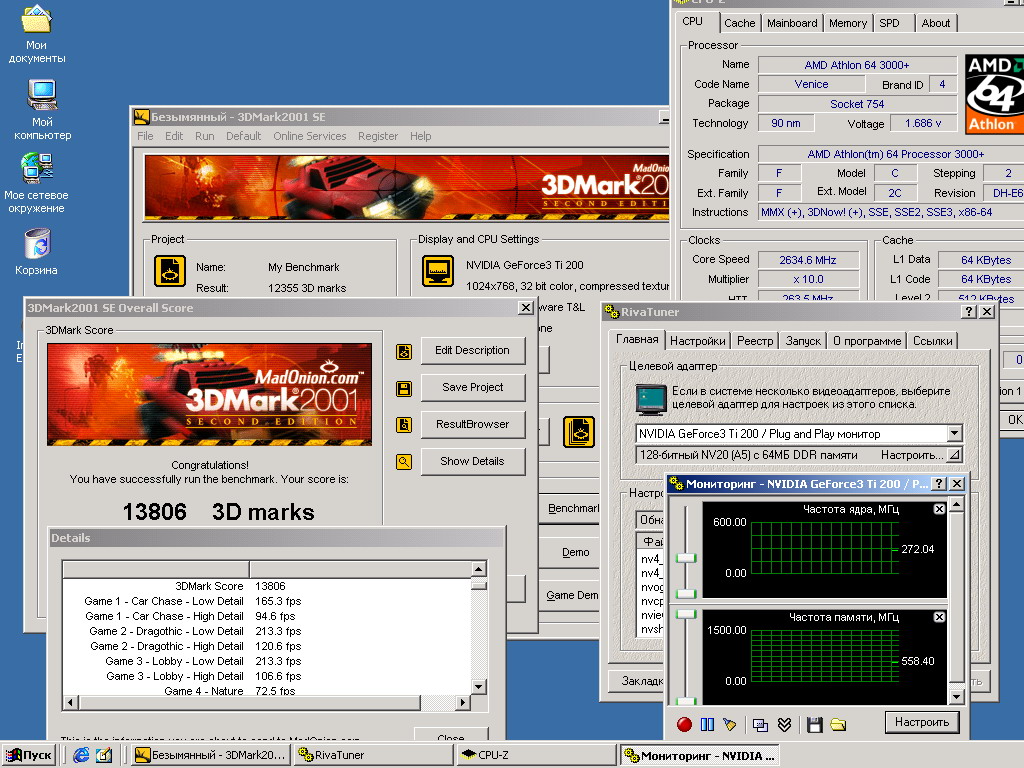The height and width of the screenshot is (768, 1024).
Task: Open Реестр tab in RivaTuner
Action: [755, 341]
